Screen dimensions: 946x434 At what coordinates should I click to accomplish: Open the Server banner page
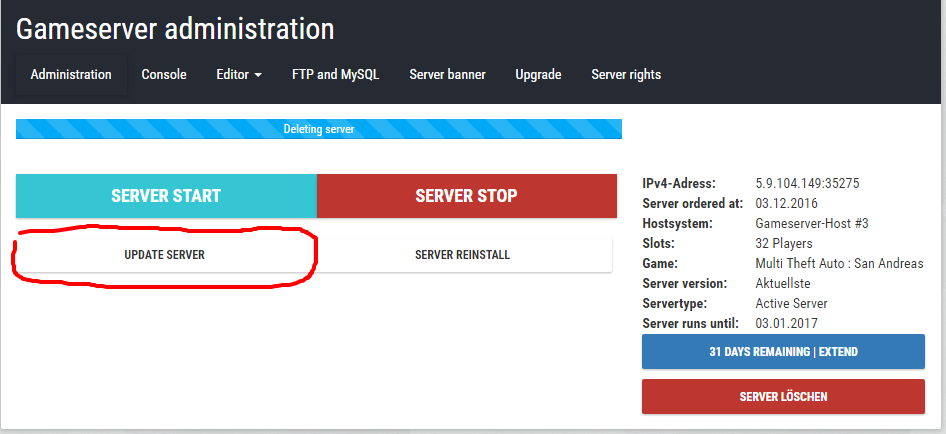[x=447, y=75]
